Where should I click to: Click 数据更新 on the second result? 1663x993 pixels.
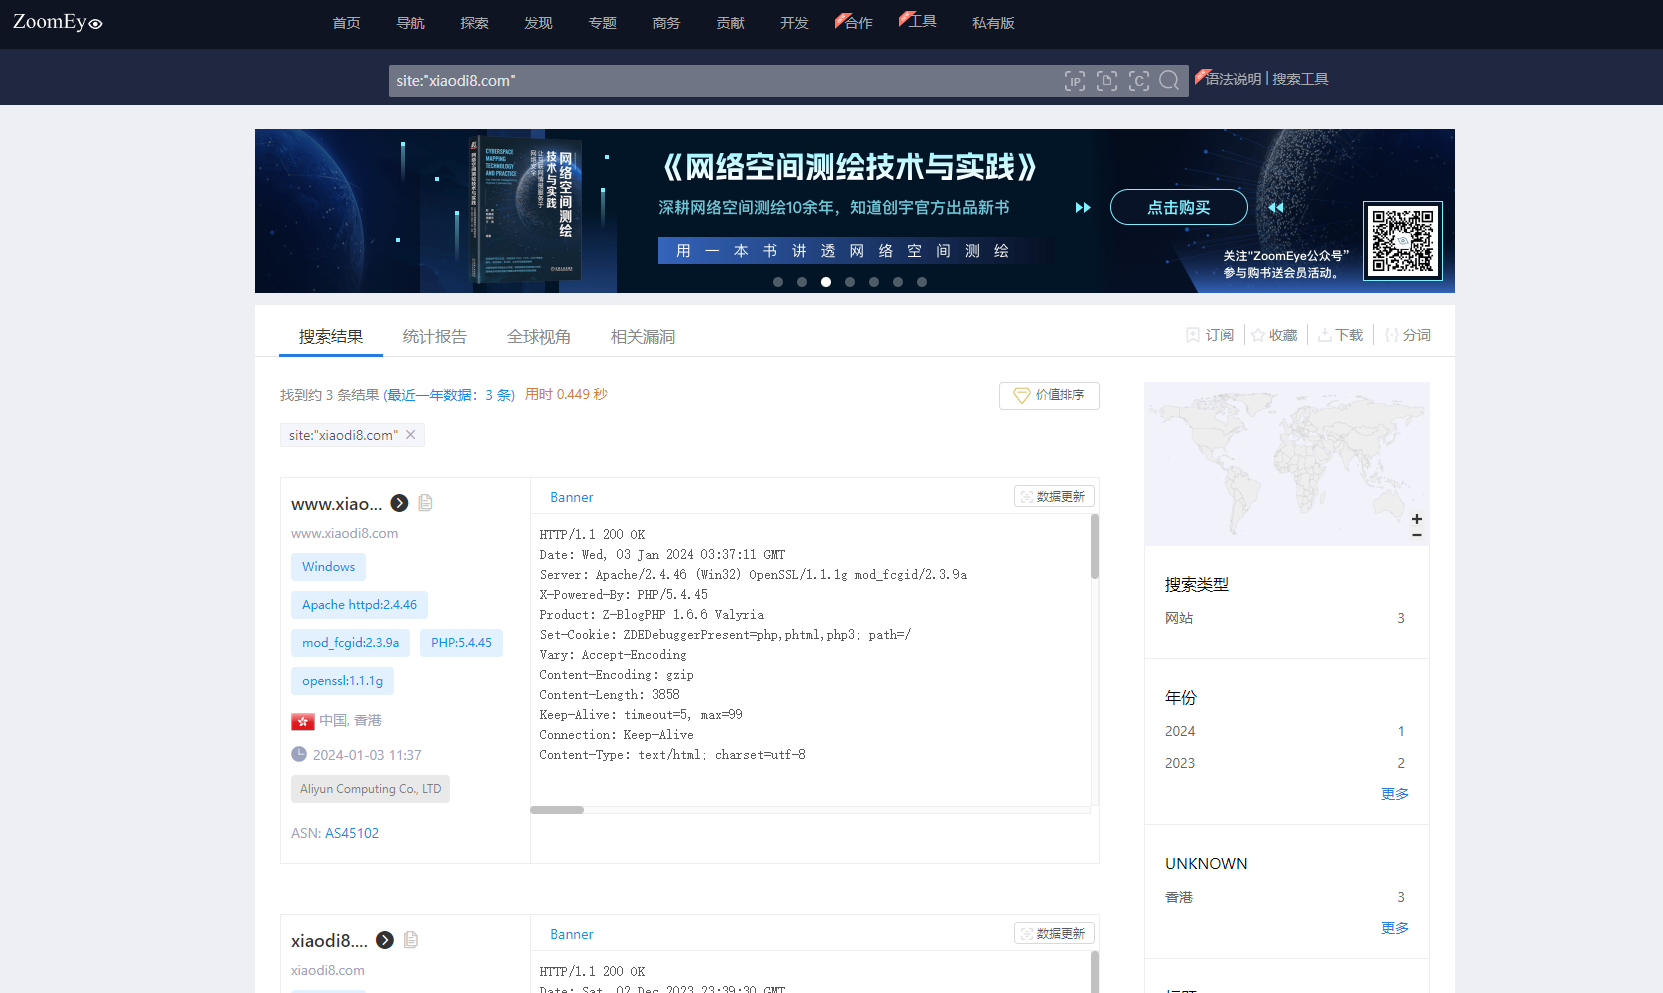coord(1054,934)
